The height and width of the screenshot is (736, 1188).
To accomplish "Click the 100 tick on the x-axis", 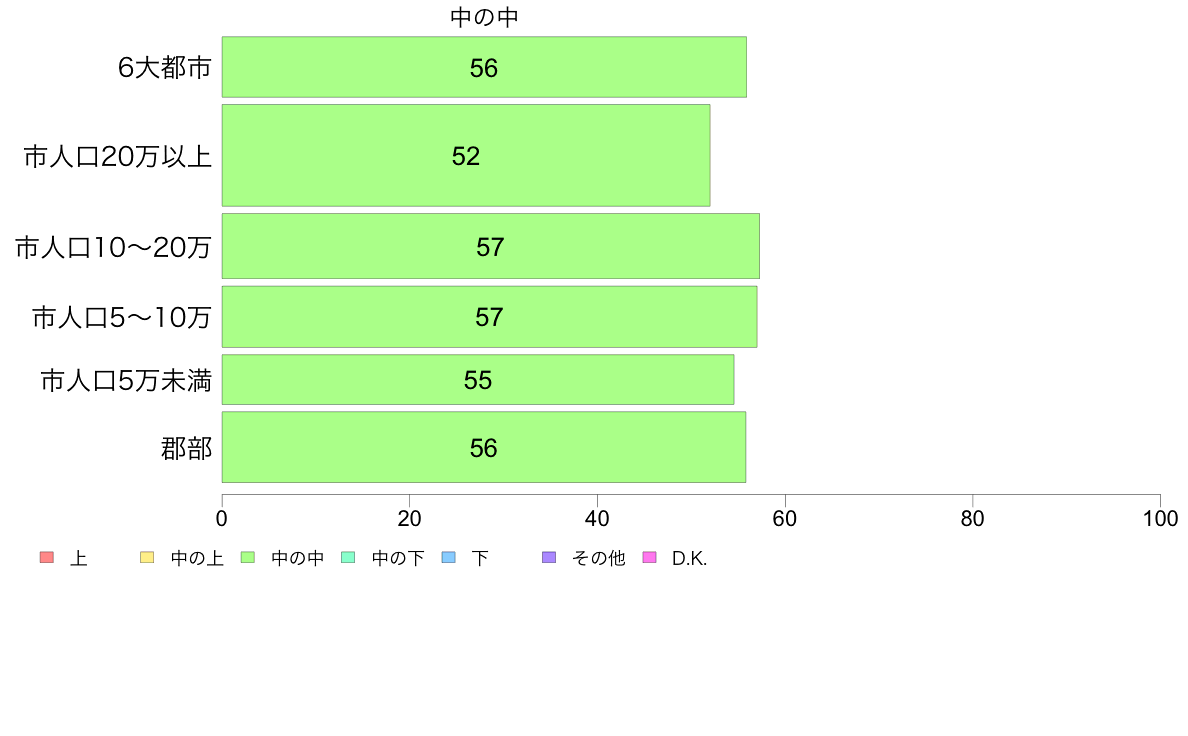I will click(1160, 518).
